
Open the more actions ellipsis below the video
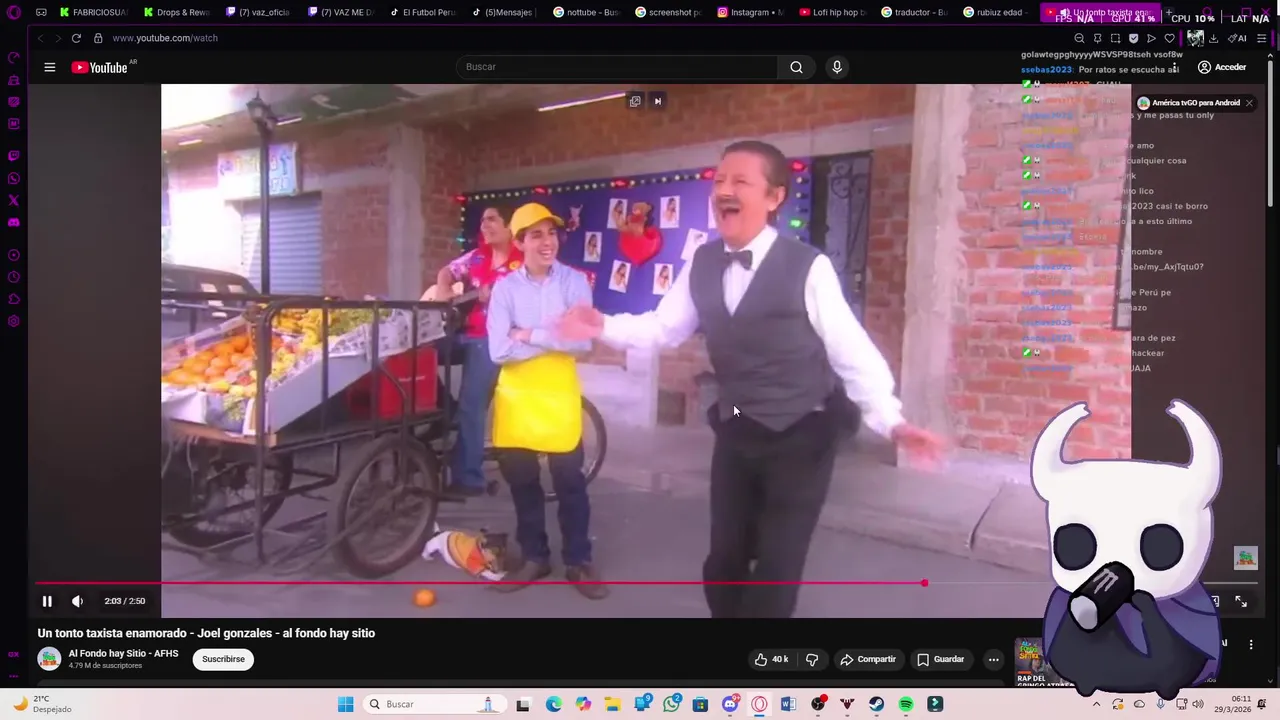[x=993, y=659]
